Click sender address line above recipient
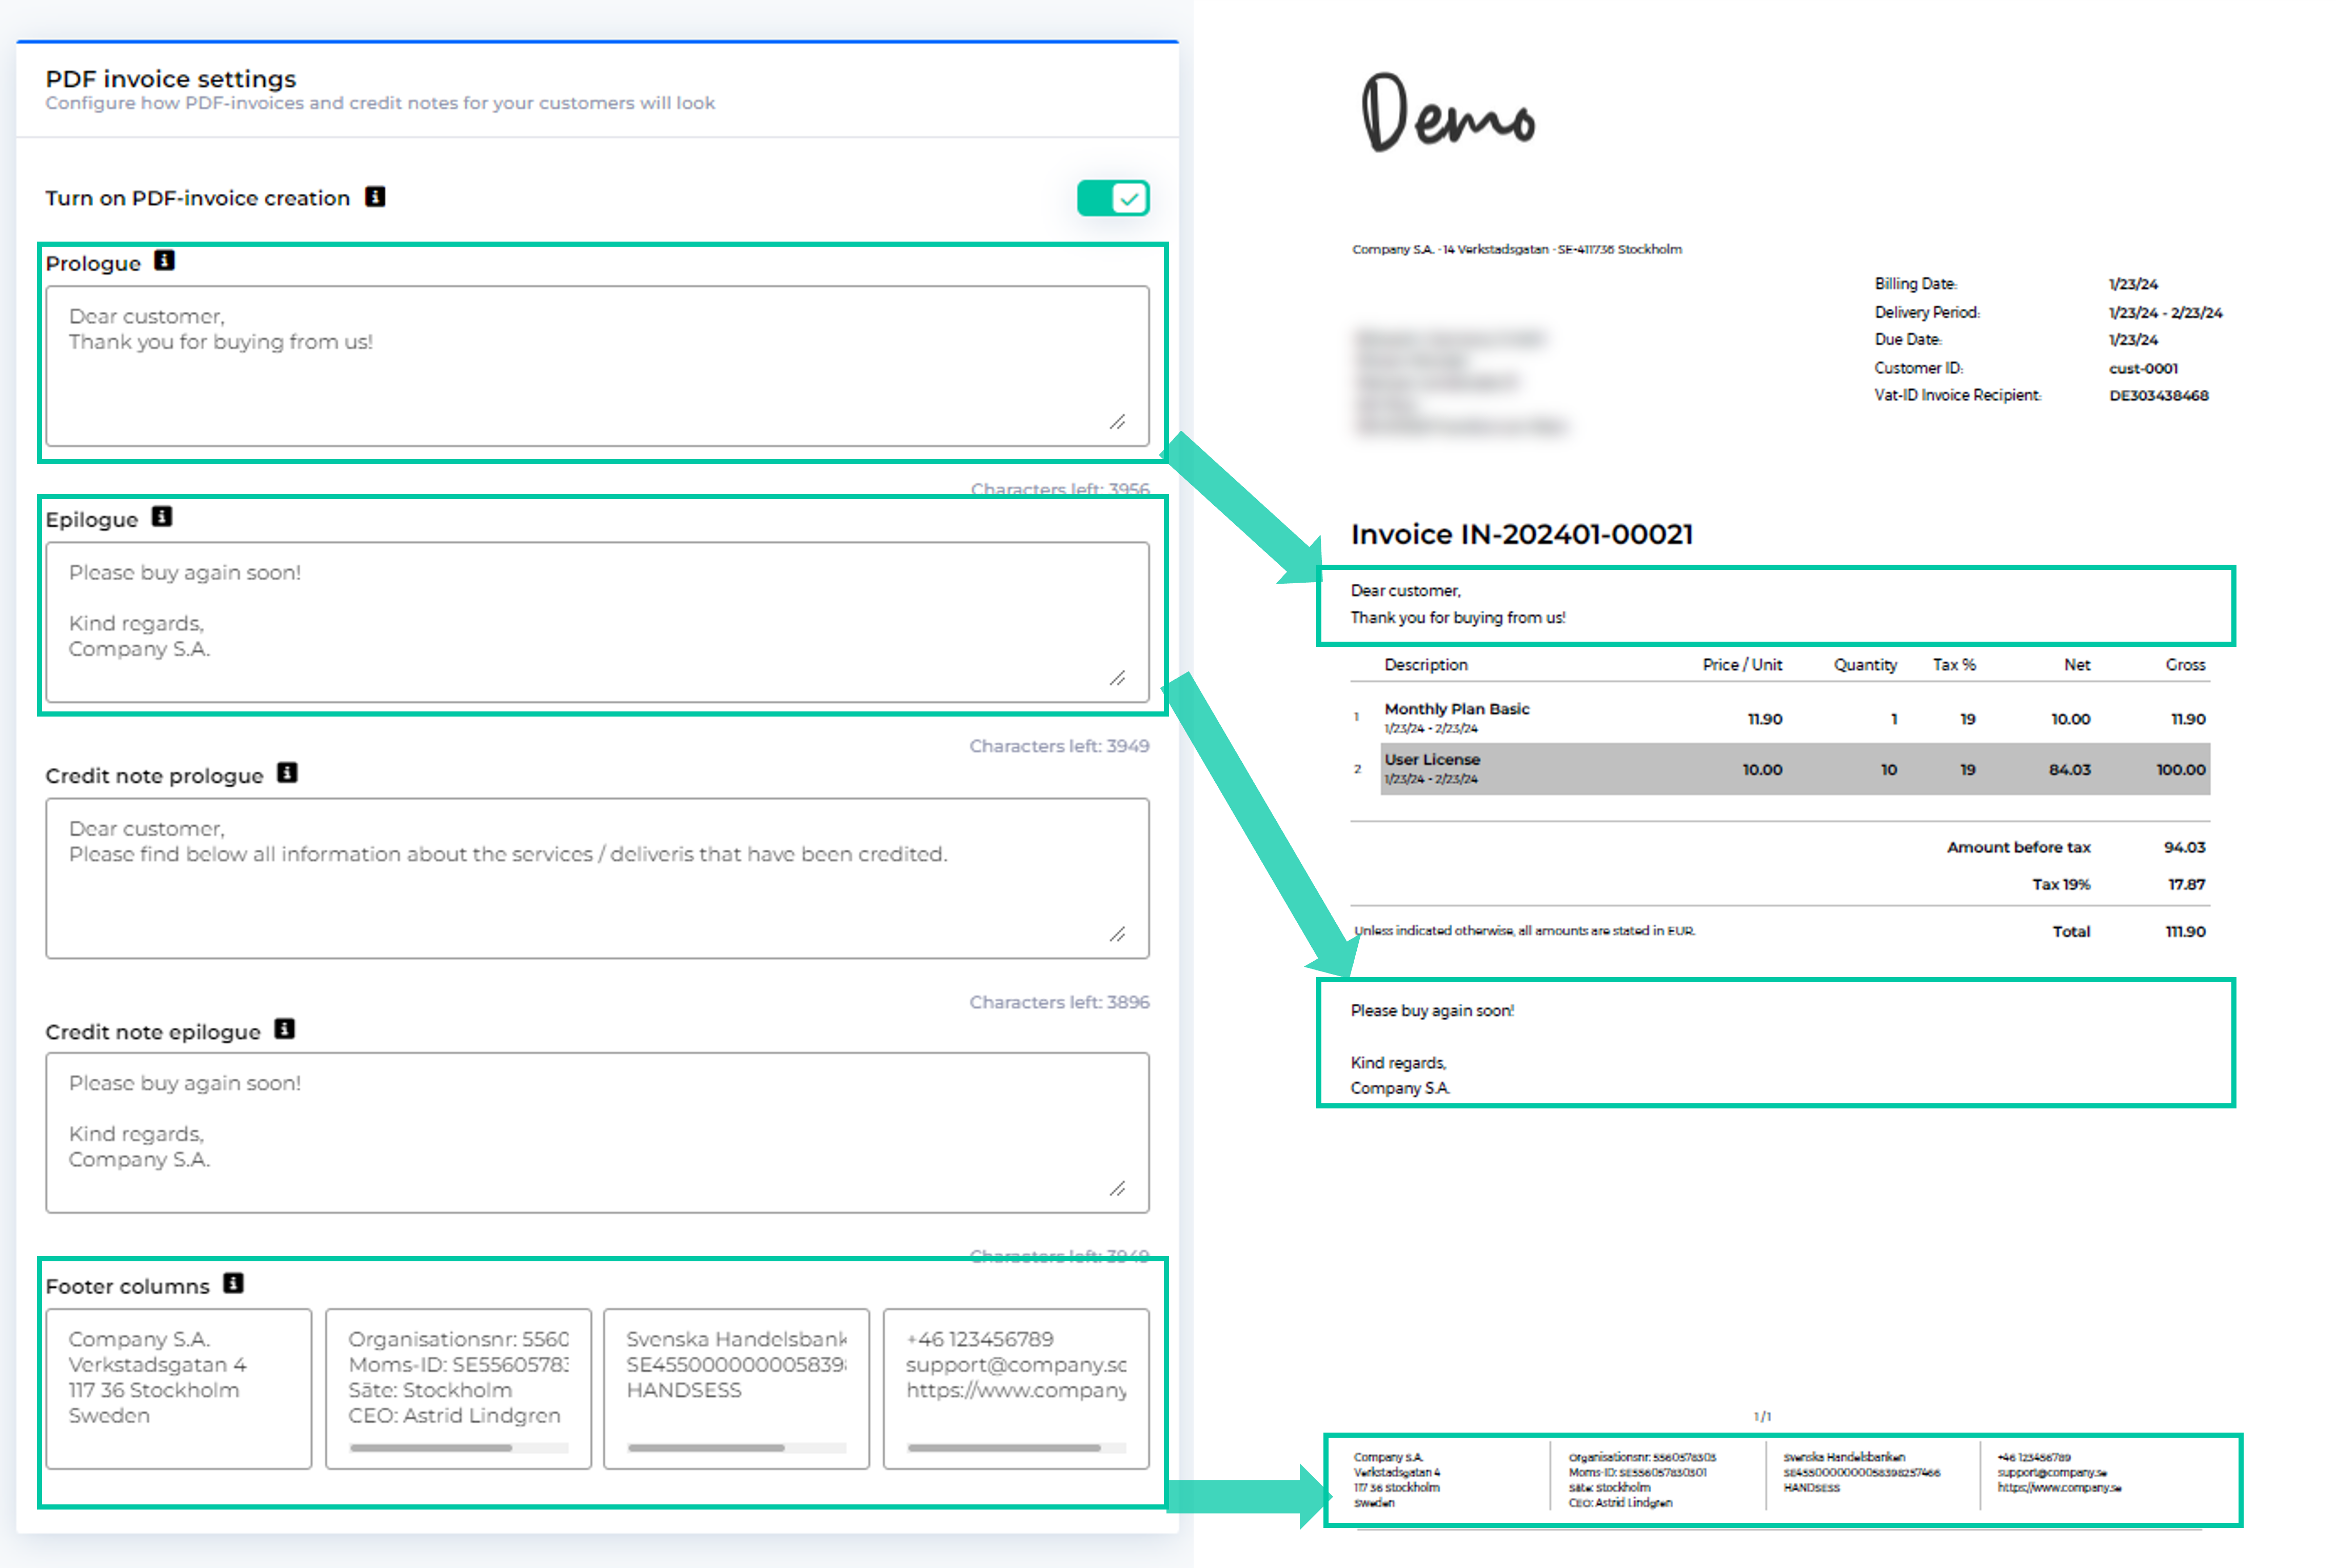2336x1568 pixels. coord(1517,249)
